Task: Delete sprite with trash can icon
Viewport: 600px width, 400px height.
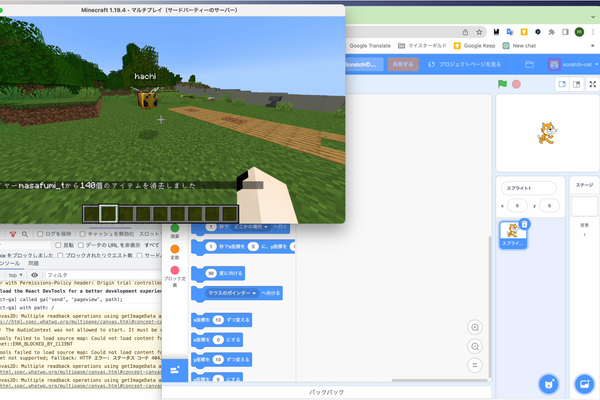Action: click(x=525, y=224)
